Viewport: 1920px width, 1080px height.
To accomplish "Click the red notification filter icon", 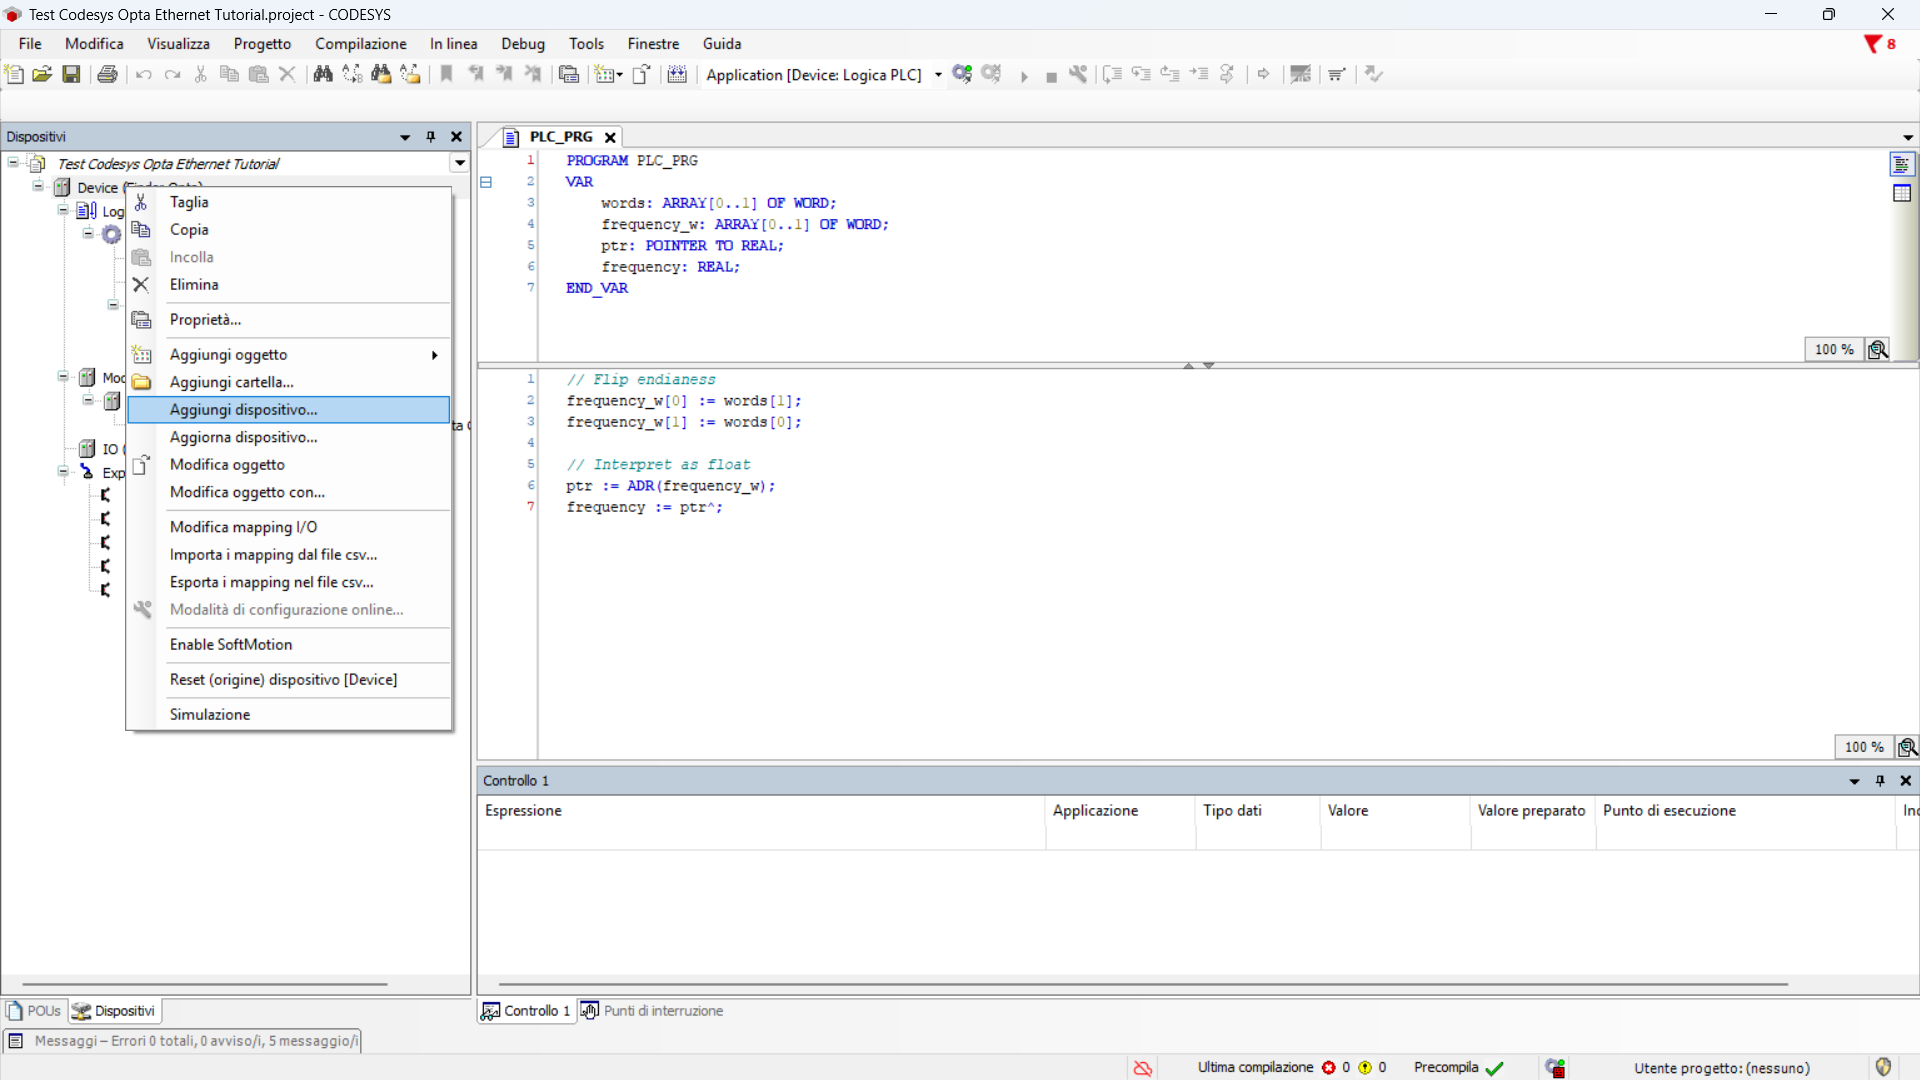I will point(1872,44).
